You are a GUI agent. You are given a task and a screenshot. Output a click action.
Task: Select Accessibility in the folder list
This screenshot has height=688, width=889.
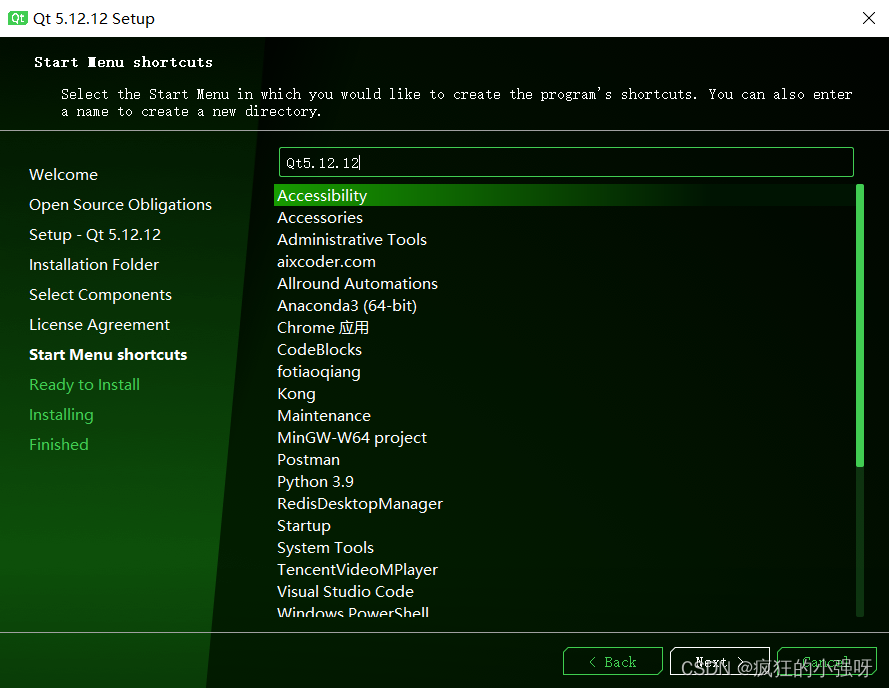coord(564,195)
